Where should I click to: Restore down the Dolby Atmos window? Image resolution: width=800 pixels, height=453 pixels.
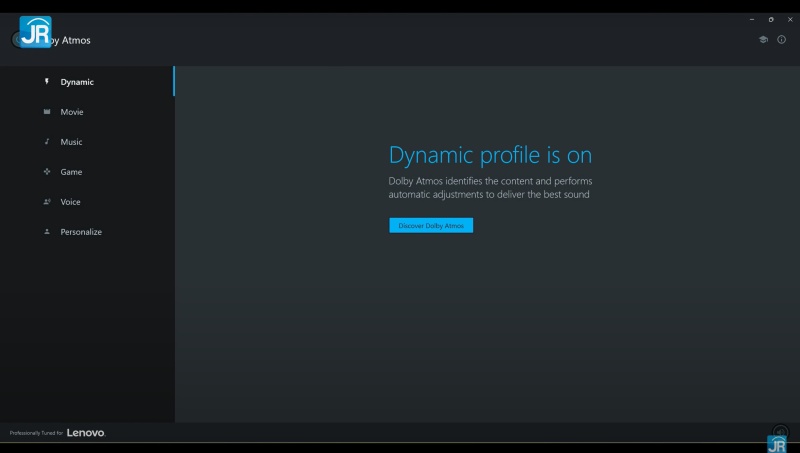point(771,19)
